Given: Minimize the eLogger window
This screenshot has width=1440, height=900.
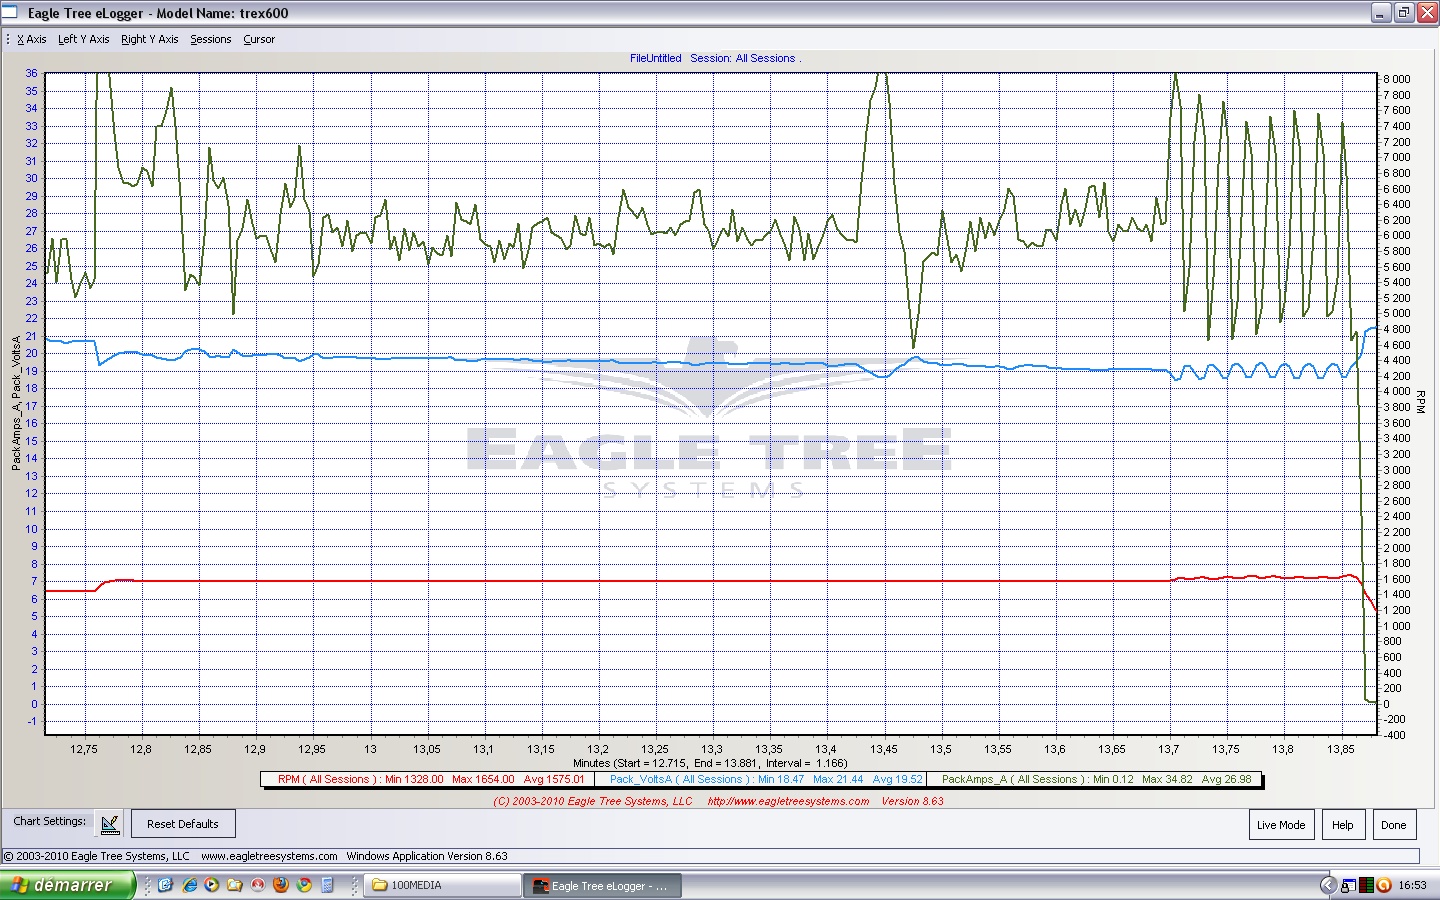Looking at the screenshot, I should click(1381, 13).
